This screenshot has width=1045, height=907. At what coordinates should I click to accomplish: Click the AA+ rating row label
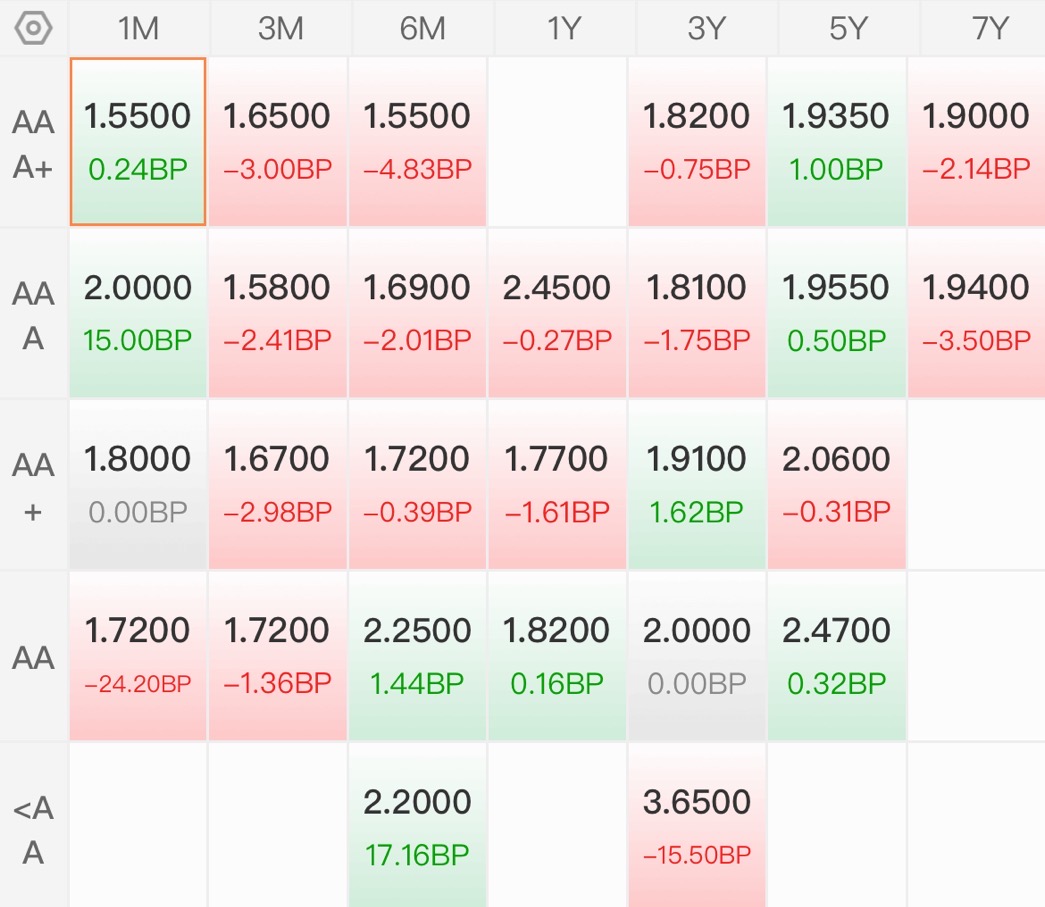(x=33, y=486)
